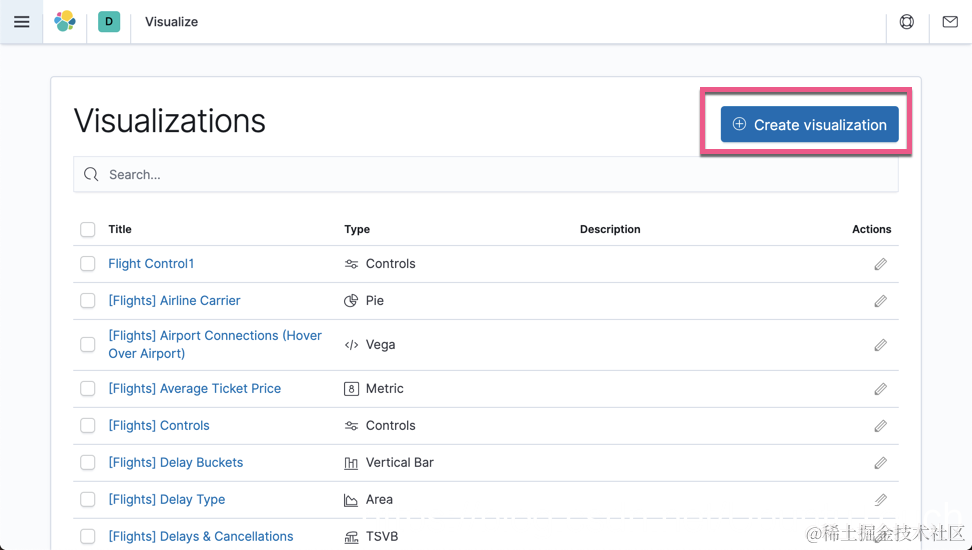Open [Flights] Delay Buckets link

tap(175, 463)
